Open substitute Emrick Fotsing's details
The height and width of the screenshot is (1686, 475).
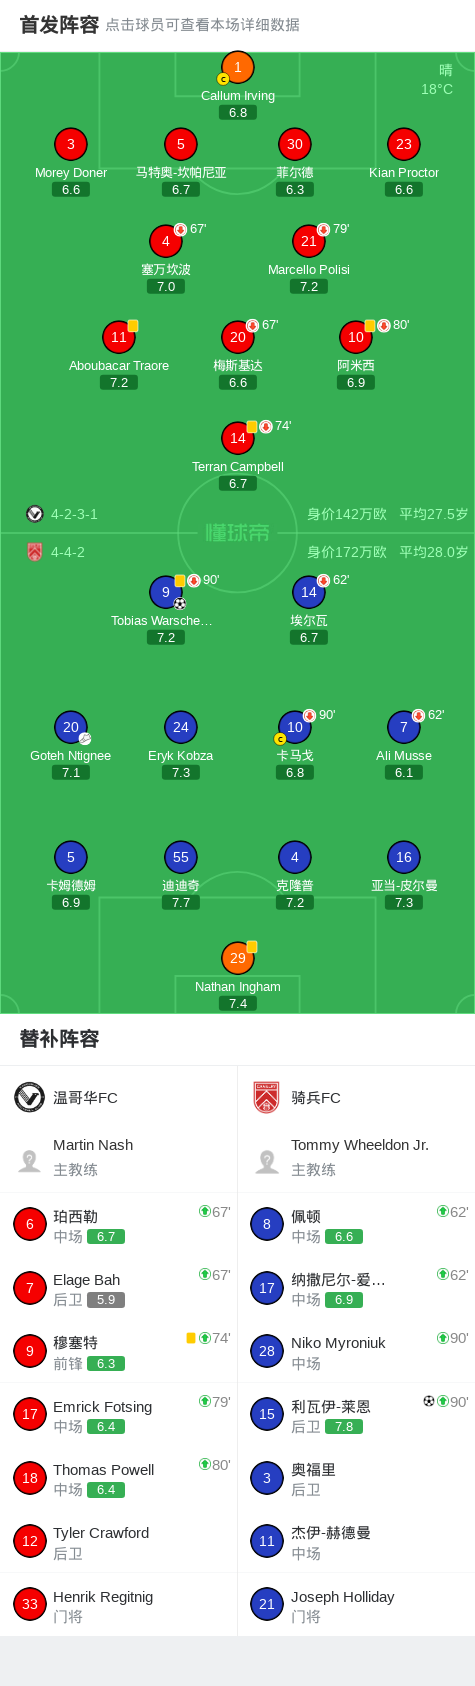tap(119, 1415)
